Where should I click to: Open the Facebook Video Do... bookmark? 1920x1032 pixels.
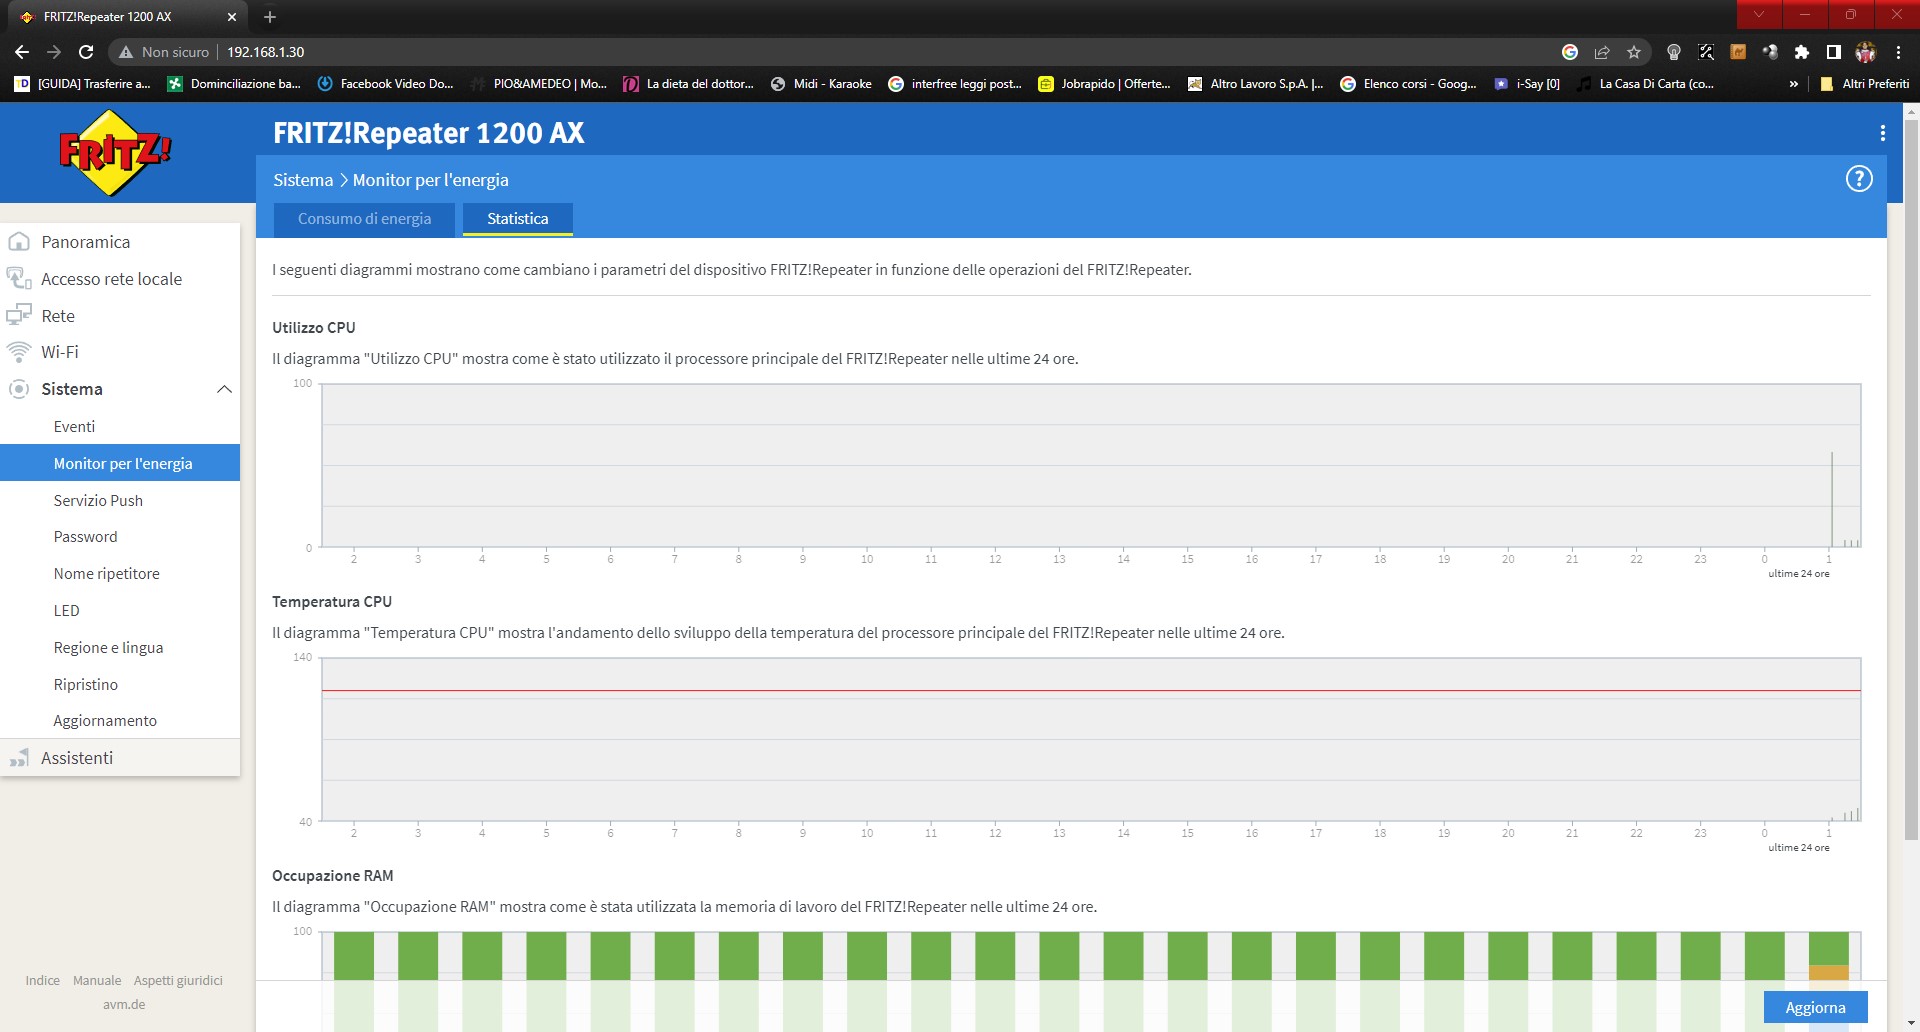tap(385, 84)
